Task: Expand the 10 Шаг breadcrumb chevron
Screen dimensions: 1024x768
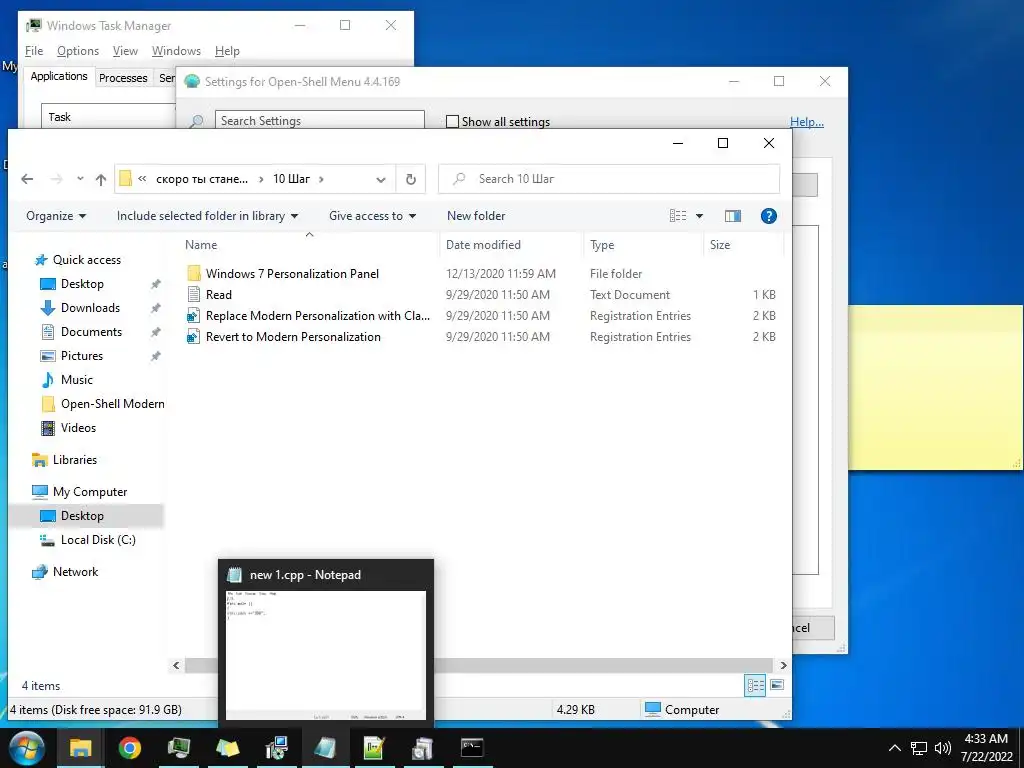Action: 321,179
